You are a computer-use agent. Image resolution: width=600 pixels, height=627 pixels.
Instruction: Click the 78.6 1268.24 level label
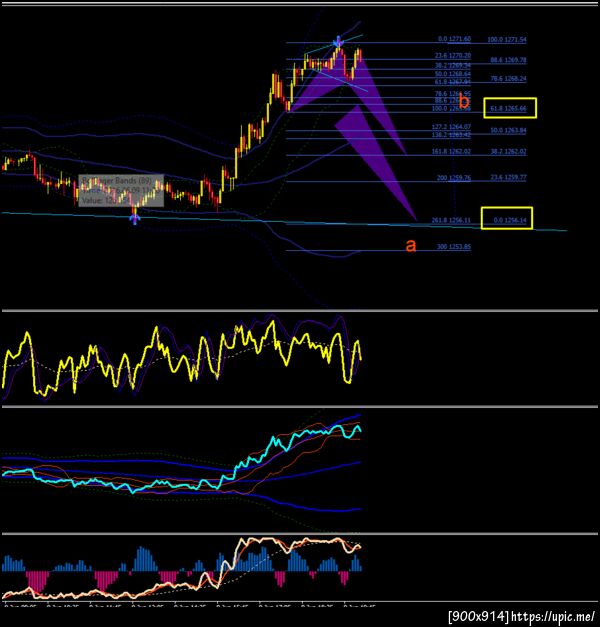click(508, 79)
